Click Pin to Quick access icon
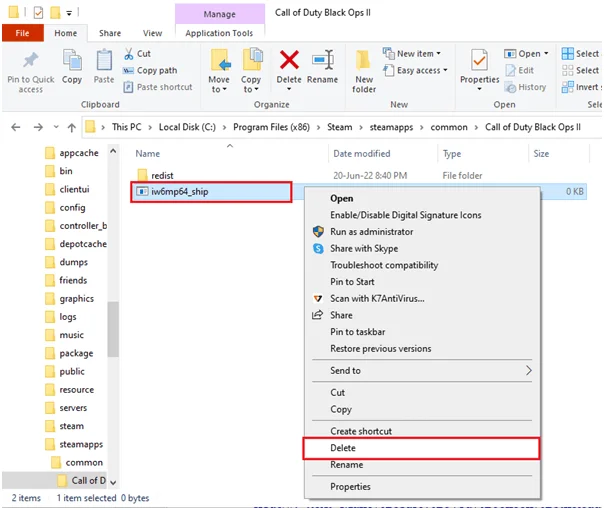Image resolution: width=604 pixels, height=510 pixels. pos(30,60)
